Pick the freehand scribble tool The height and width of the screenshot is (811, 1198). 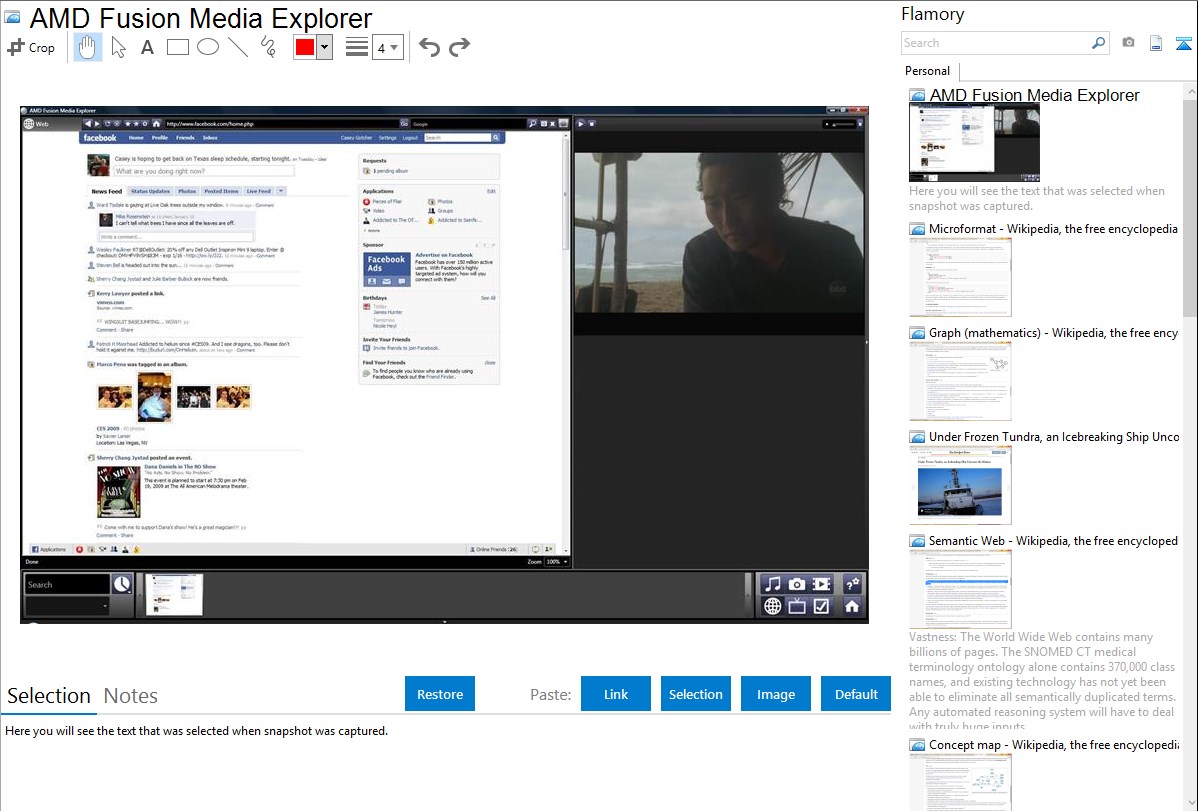click(x=268, y=47)
